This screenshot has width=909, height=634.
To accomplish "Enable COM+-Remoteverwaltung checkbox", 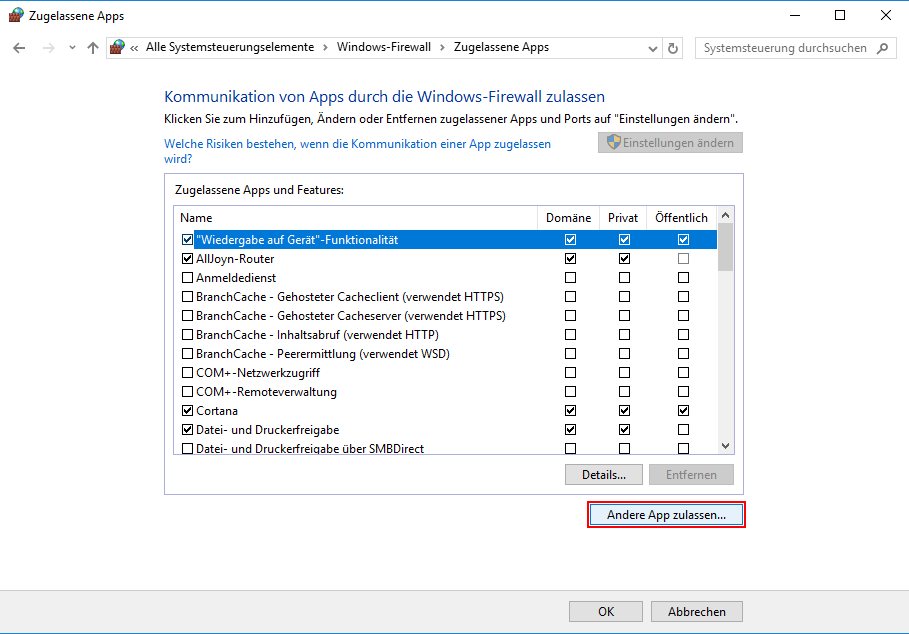I will pos(187,392).
